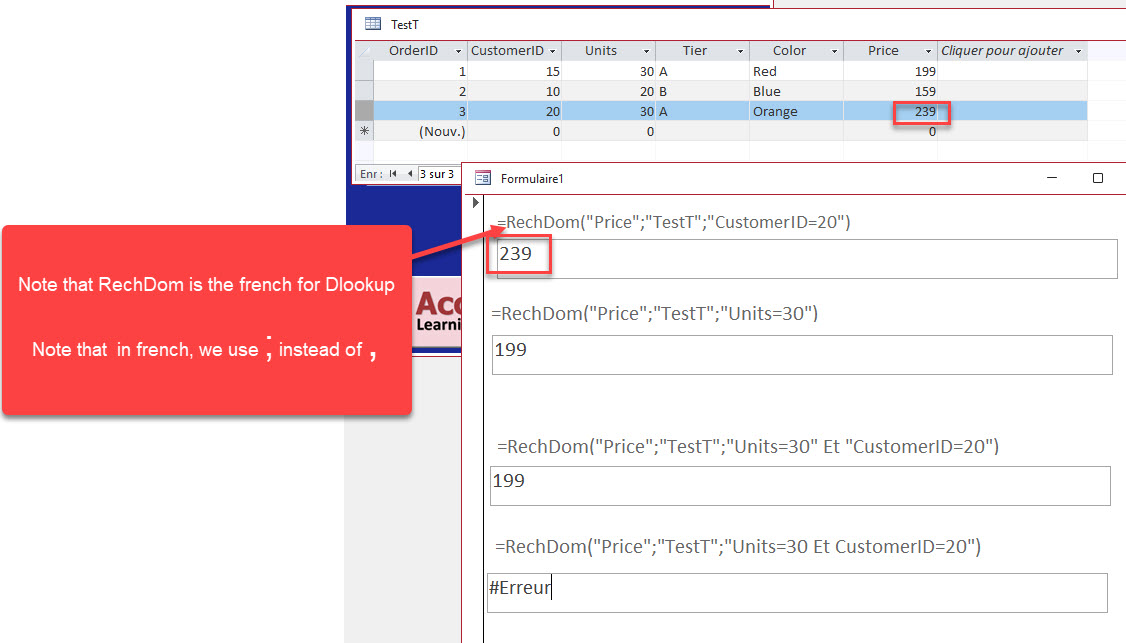The image size is (1126, 643).
Task: Click the Formulaire1 form icon
Action: (483, 178)
